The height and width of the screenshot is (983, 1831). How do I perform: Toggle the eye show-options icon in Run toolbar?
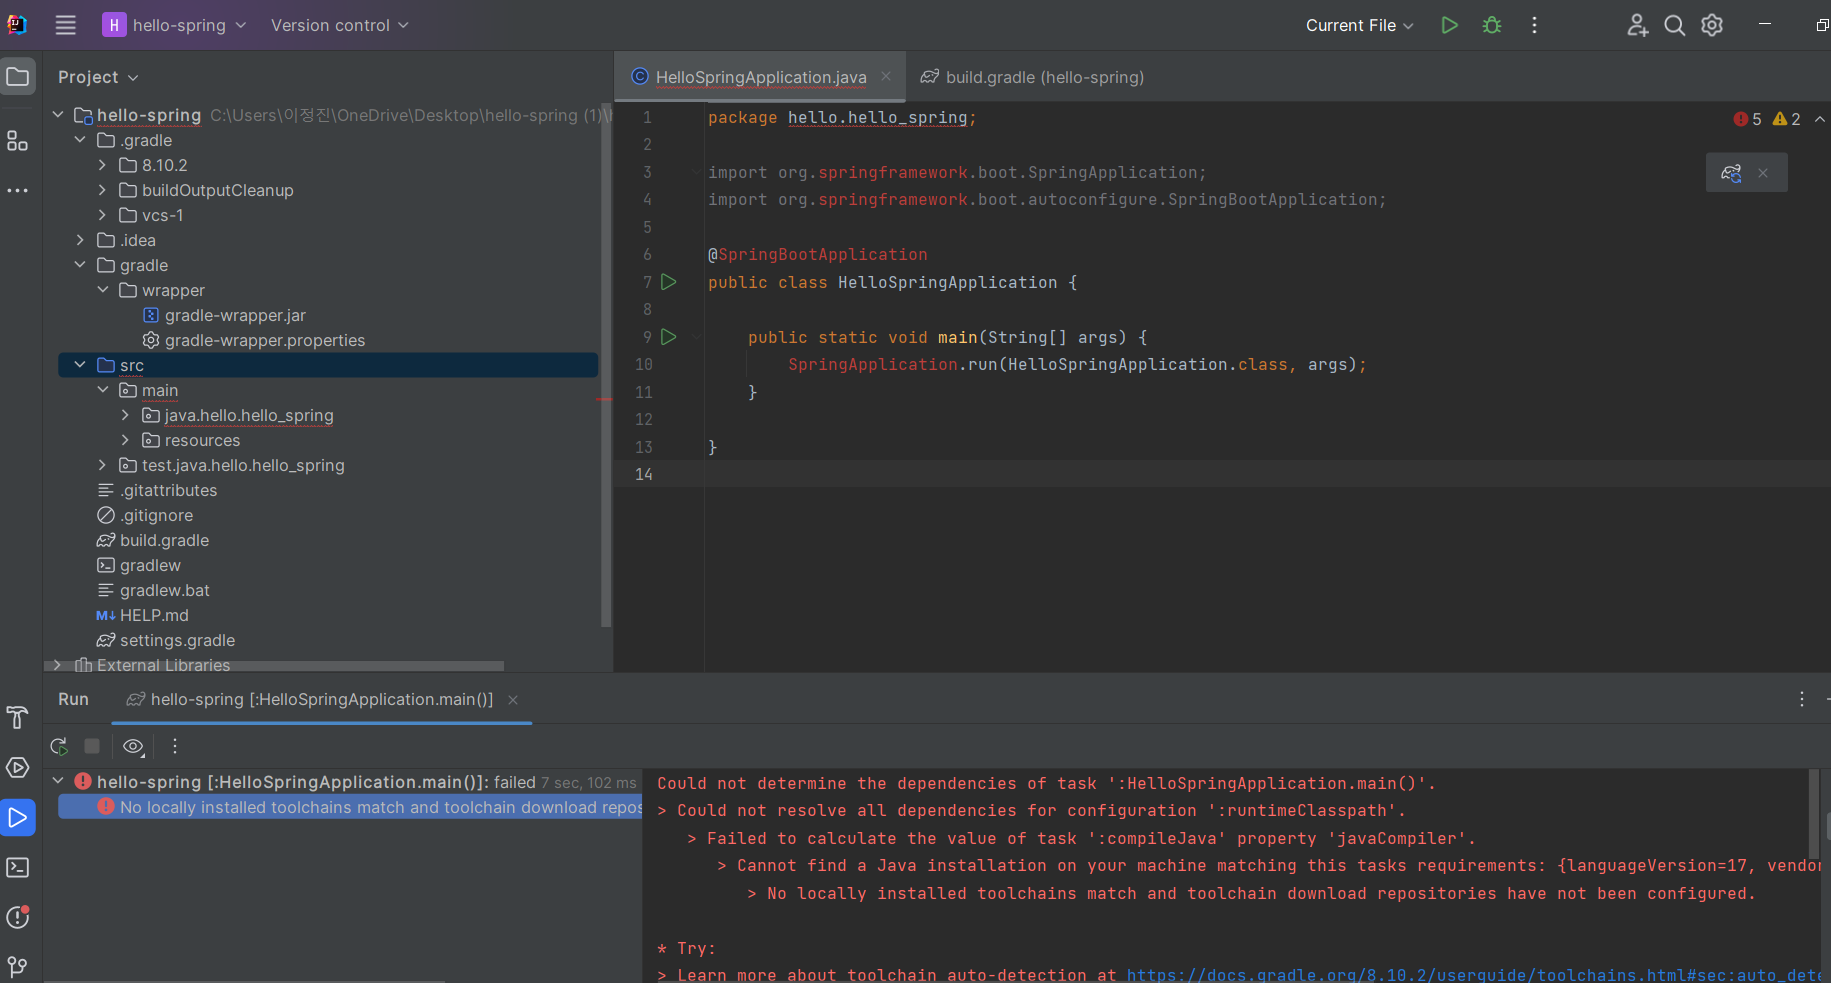point(133,746)
